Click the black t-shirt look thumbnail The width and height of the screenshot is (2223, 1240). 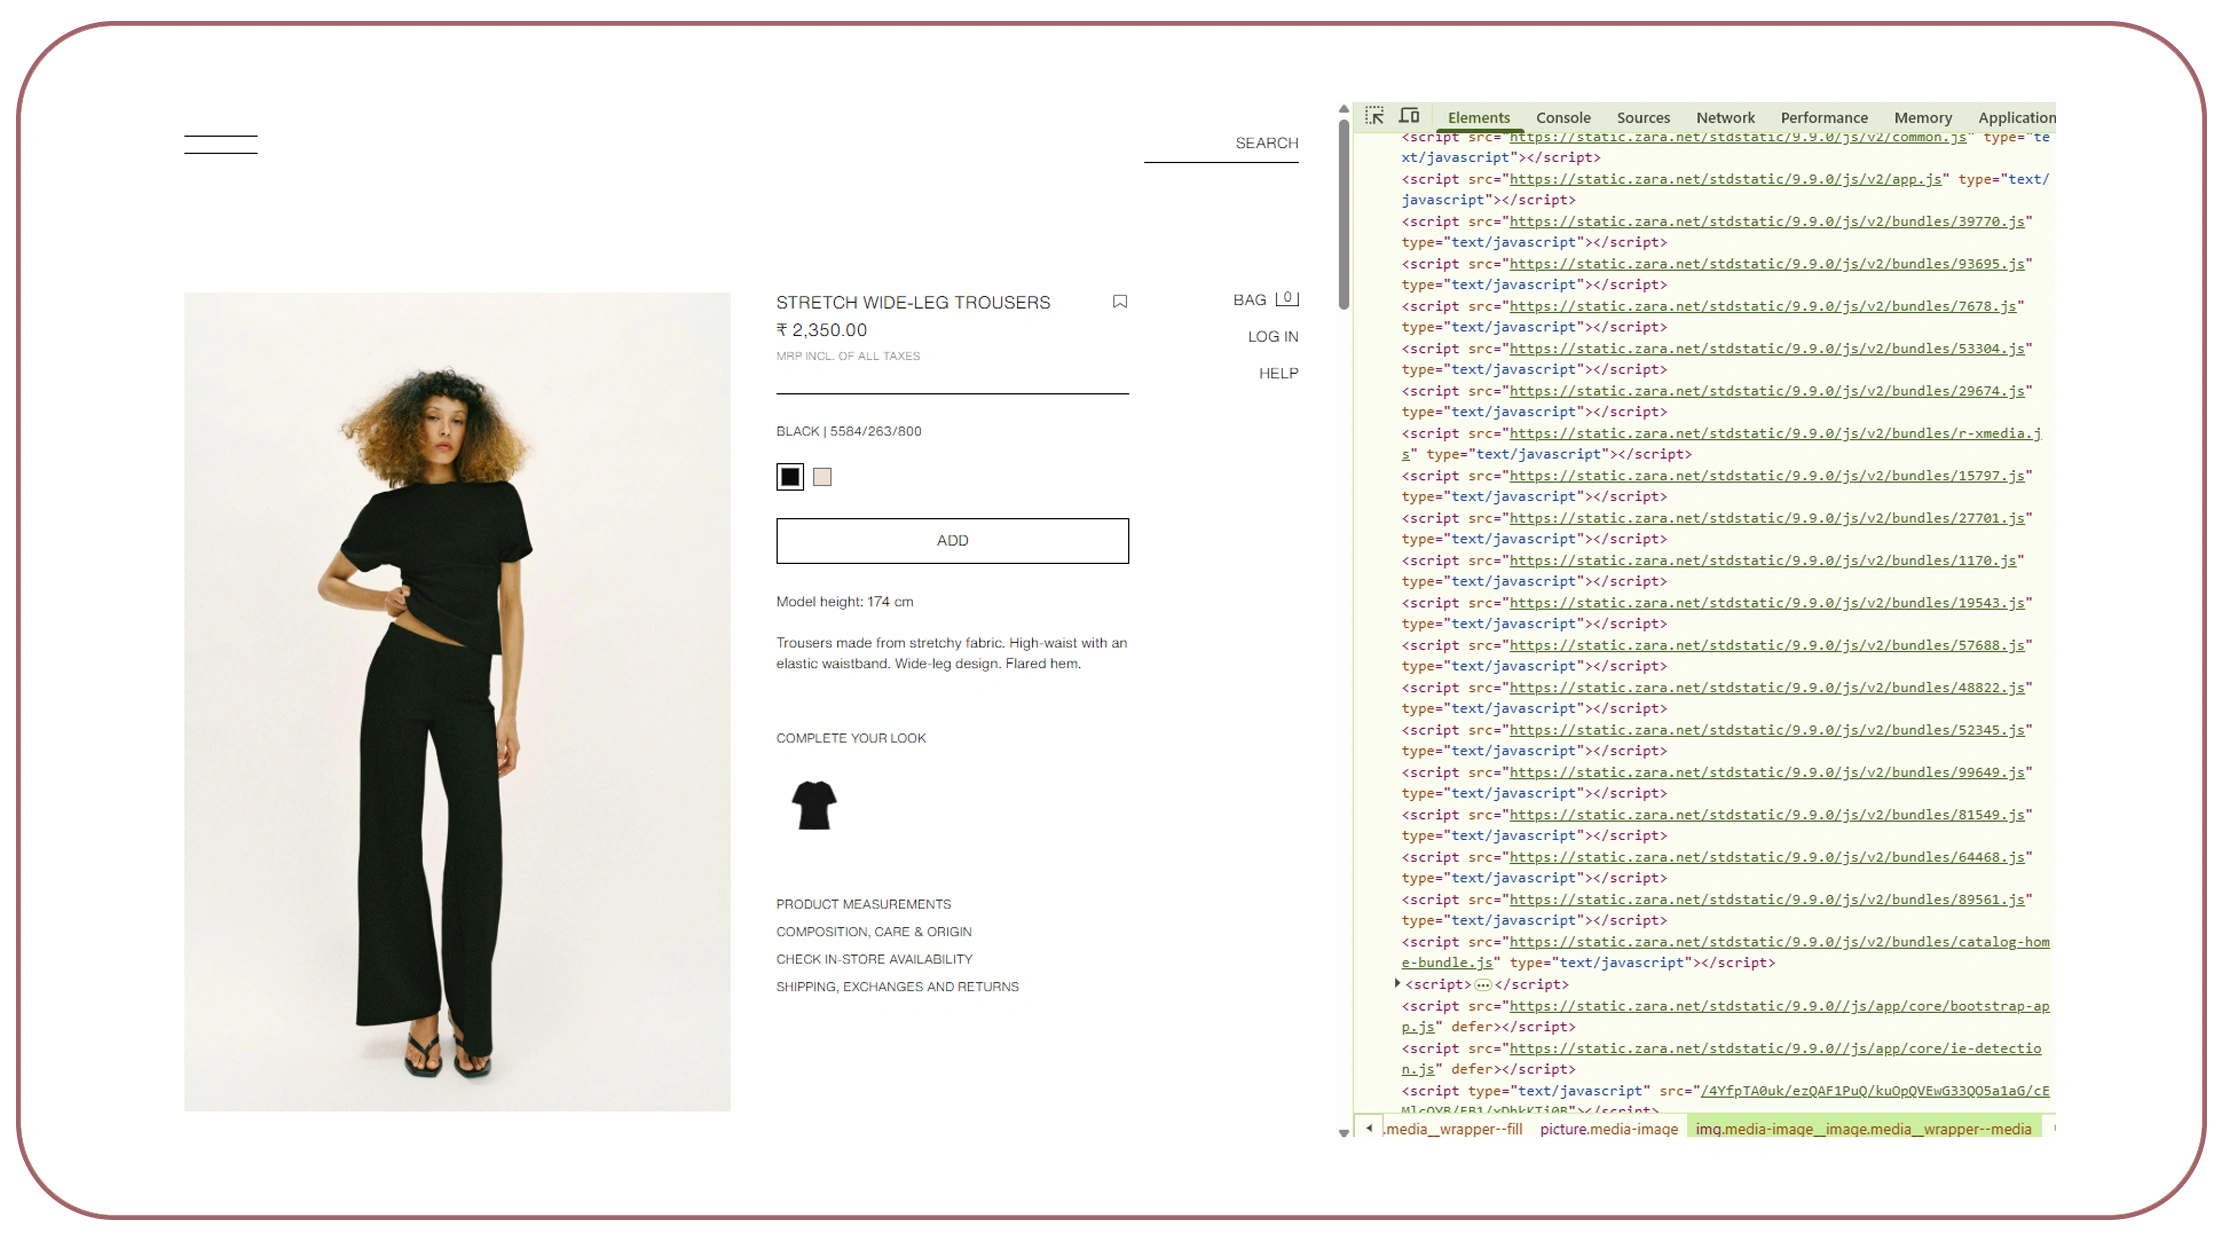(814, 805)
